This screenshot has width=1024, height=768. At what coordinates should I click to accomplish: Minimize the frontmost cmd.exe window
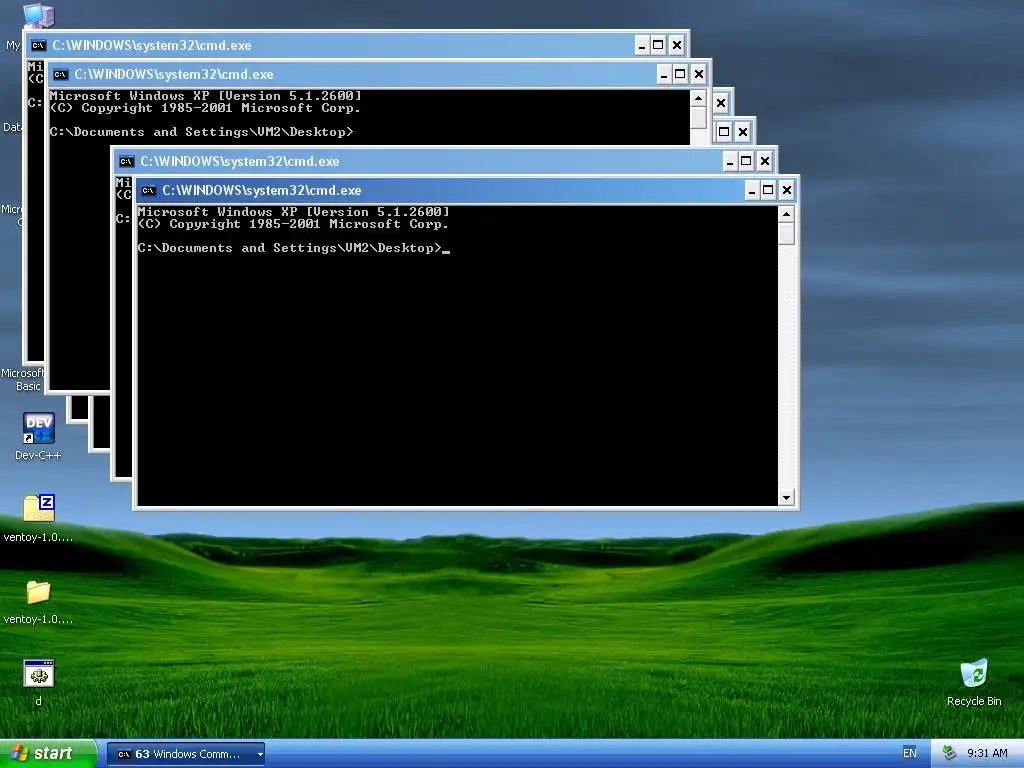(752, 190)
